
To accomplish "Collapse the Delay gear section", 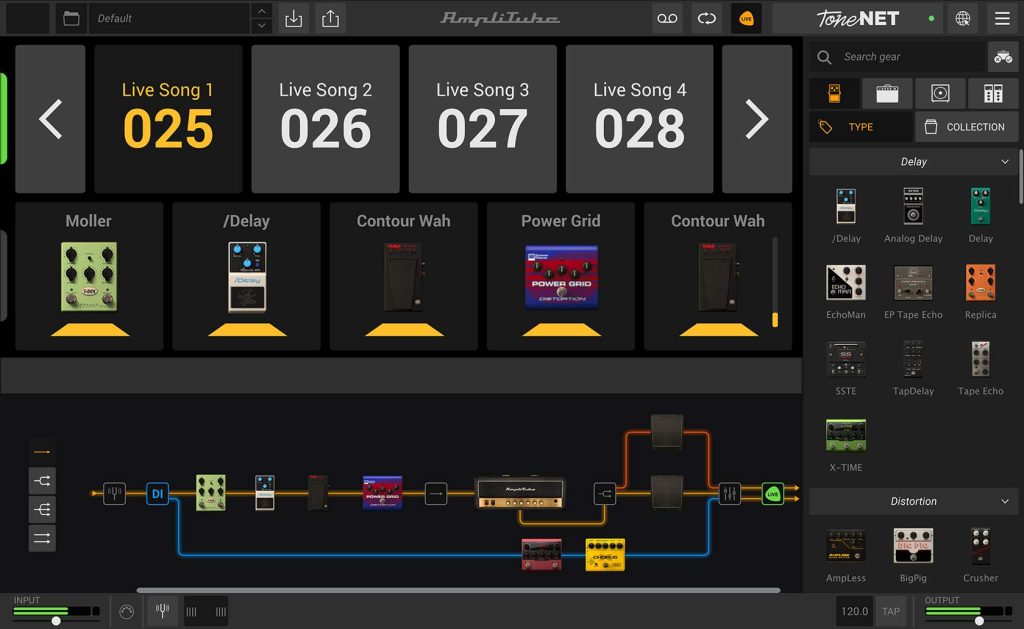I will coord(1005,162).
